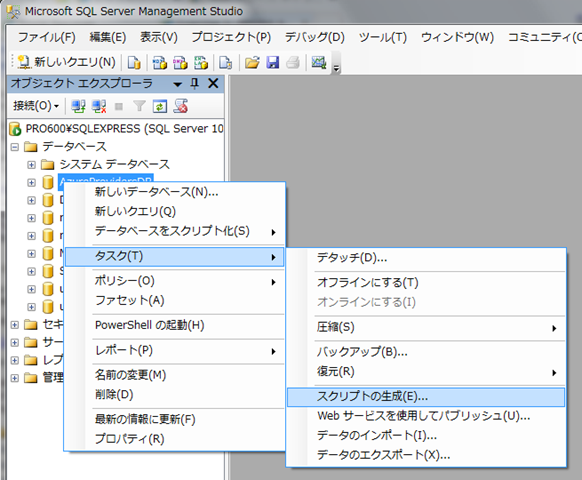This screenshot has height=480, width=582.
Task: Click the AzureProvidersDB database cylinder icon
Action: [x=48, y=182]
